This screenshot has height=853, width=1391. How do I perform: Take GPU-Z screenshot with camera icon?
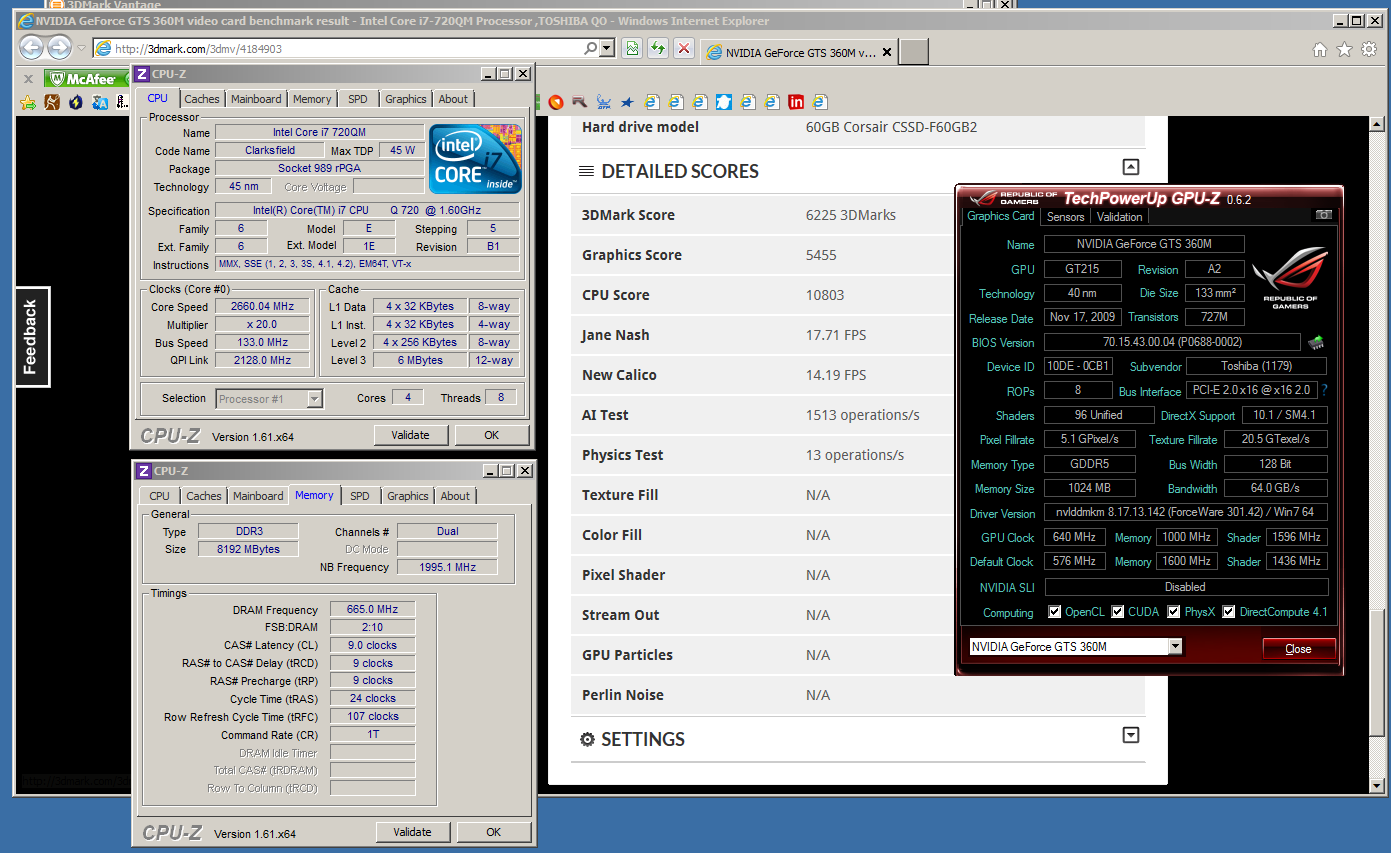[1323, 215]
